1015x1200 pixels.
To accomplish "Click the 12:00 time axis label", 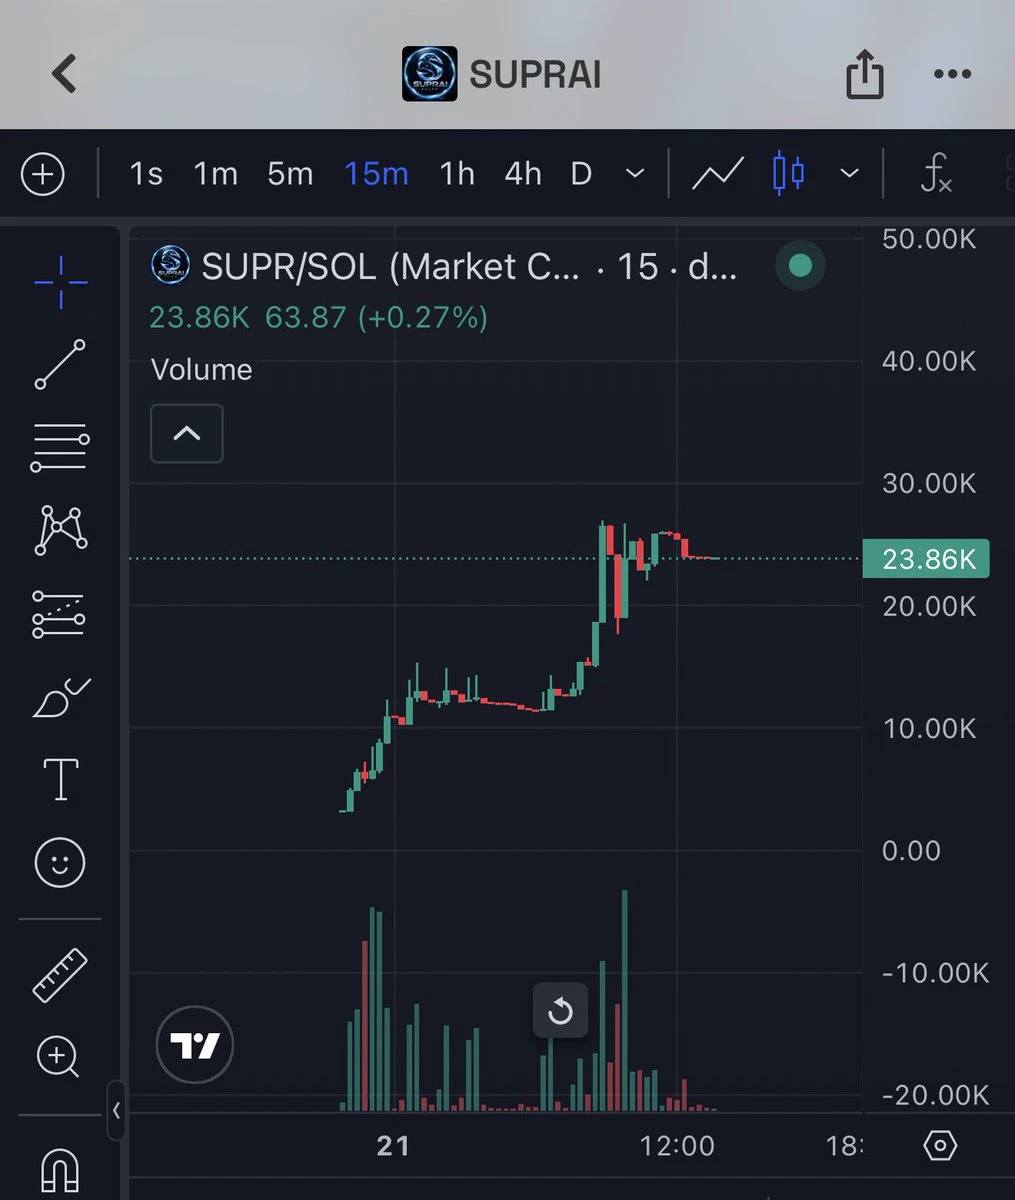I will point(677,1146).
